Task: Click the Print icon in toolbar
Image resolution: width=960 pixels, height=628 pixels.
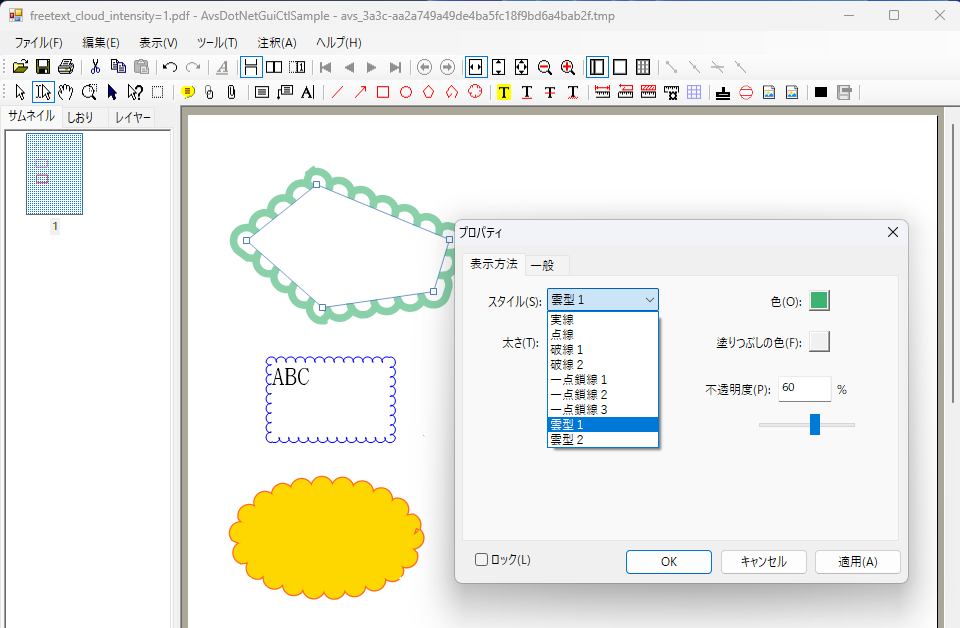Action: [x=66, y=67]
